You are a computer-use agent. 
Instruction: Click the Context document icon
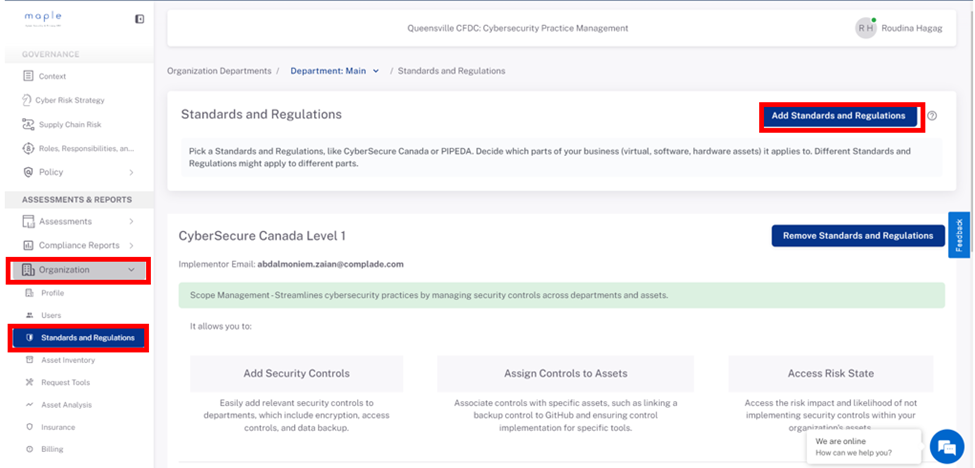point(28,76)
